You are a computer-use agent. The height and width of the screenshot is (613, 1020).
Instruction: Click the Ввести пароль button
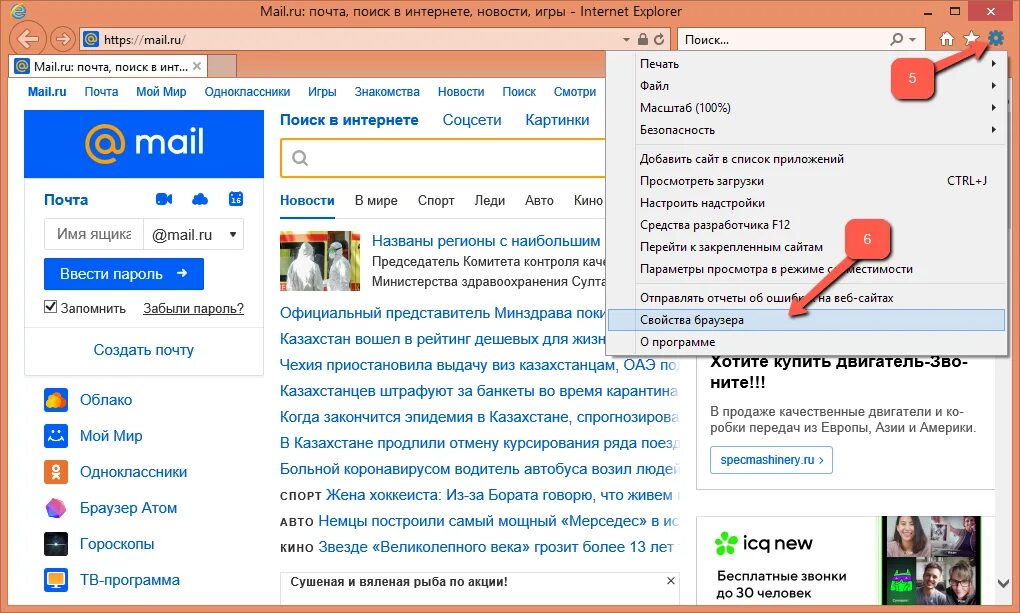coord(124,274)
